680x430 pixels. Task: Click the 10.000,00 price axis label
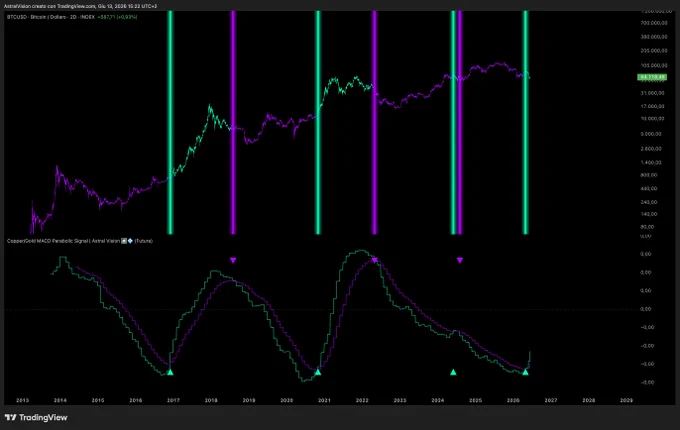(x=652, y=118)
